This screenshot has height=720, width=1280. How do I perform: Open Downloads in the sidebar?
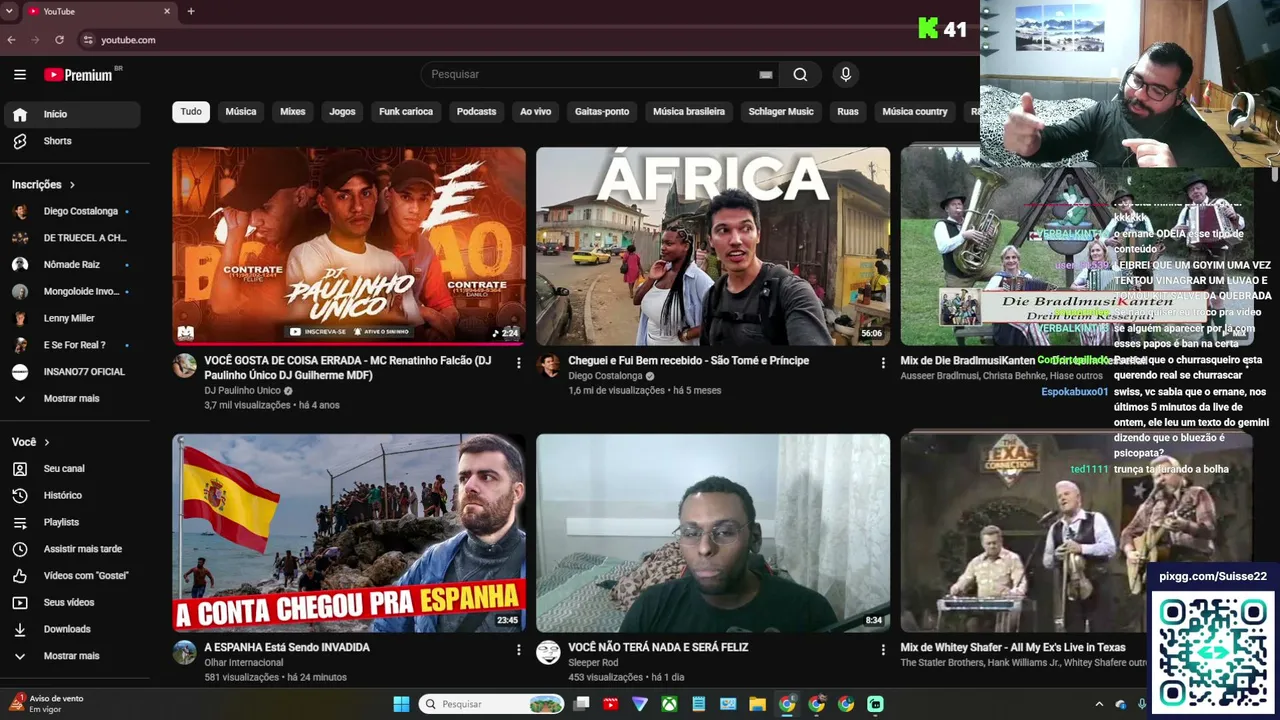pyautogui.click(x=72, y=629)
